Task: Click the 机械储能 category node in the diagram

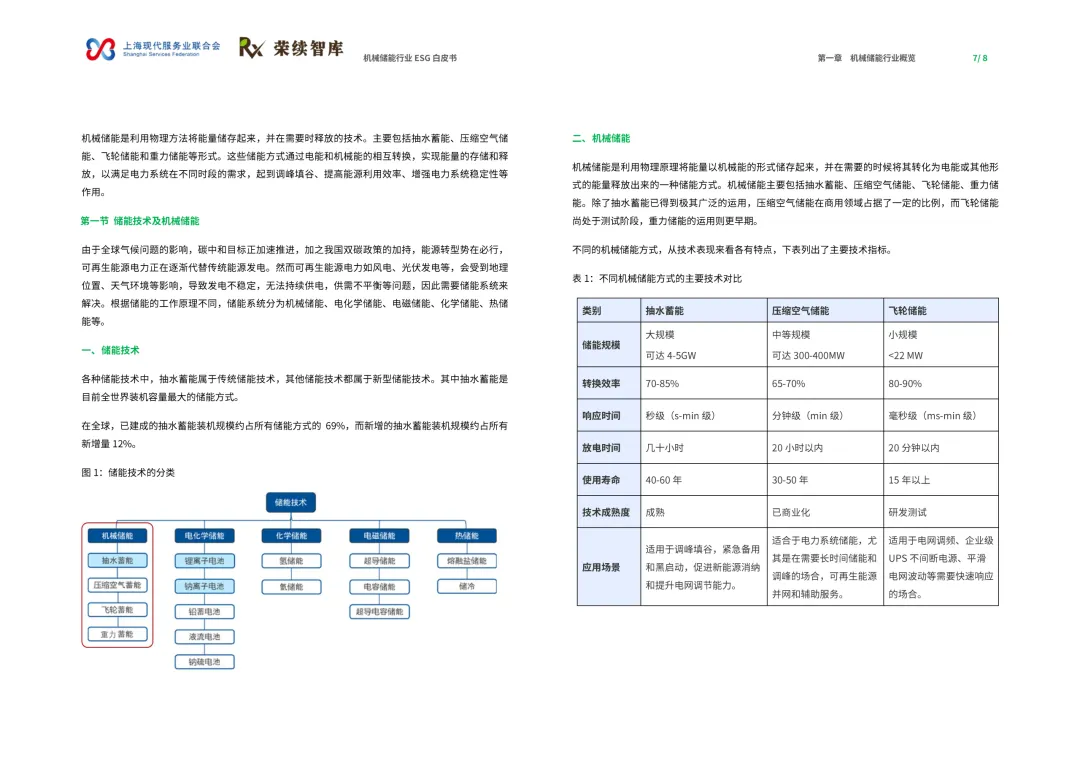Action: coord(117,535)
